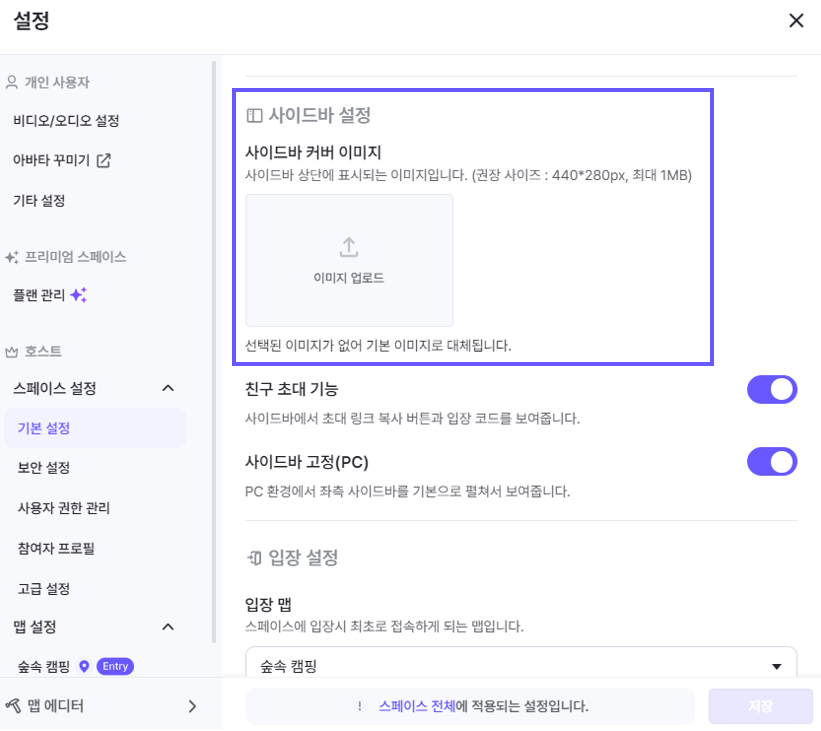Open 보안 설정 in the sidebar
The width and height of the screenshot is (821, 731).
[x=44, y=468]
